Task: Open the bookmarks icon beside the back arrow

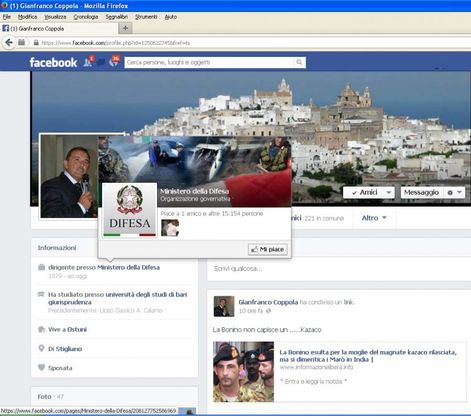Action: [x=21, y=42]
